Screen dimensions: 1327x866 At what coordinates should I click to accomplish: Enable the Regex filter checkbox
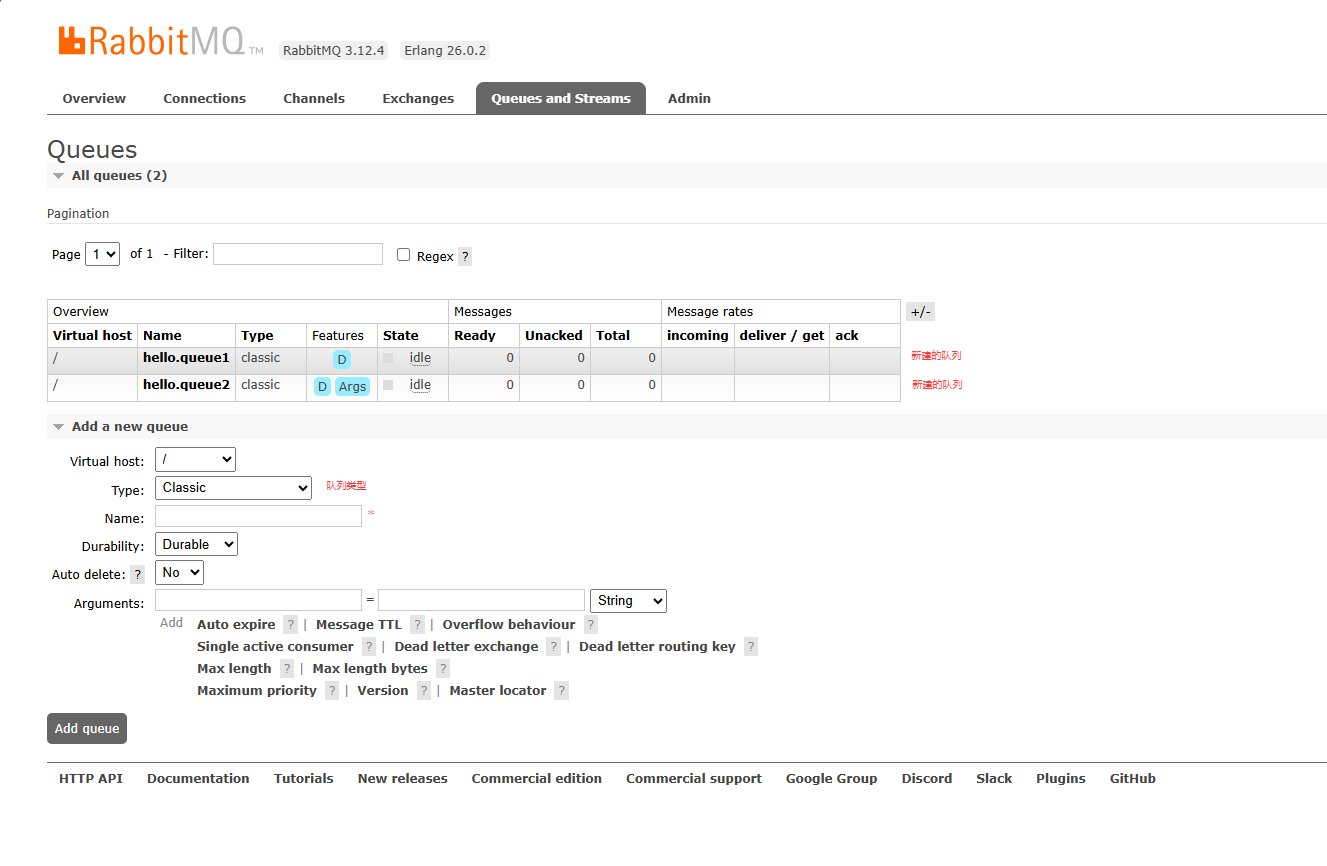click(x=404, y=255)
